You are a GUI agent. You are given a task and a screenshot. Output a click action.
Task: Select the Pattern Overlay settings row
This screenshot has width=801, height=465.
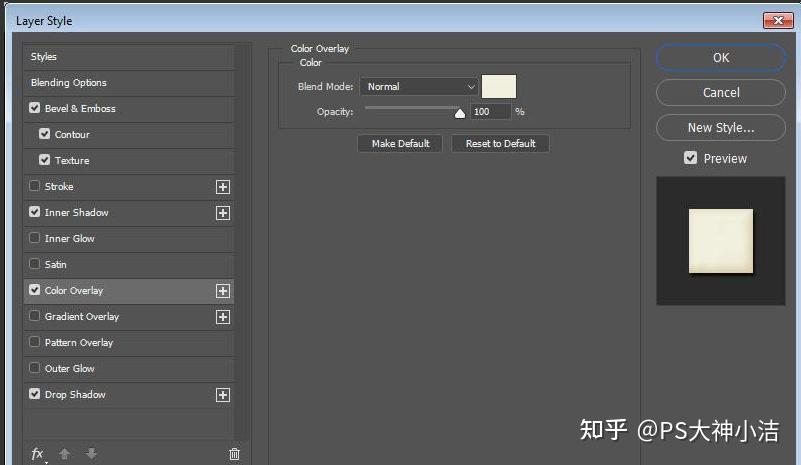click(129, 343)
